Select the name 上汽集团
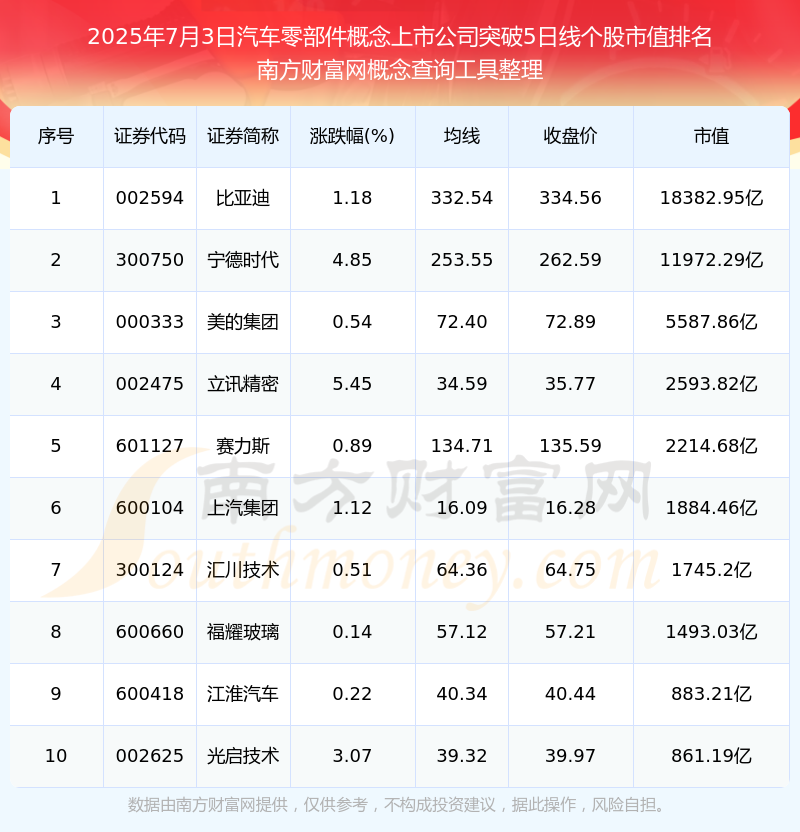Image resolution: width=800 pixels, height=832 pixels. (x=243, y=508)
